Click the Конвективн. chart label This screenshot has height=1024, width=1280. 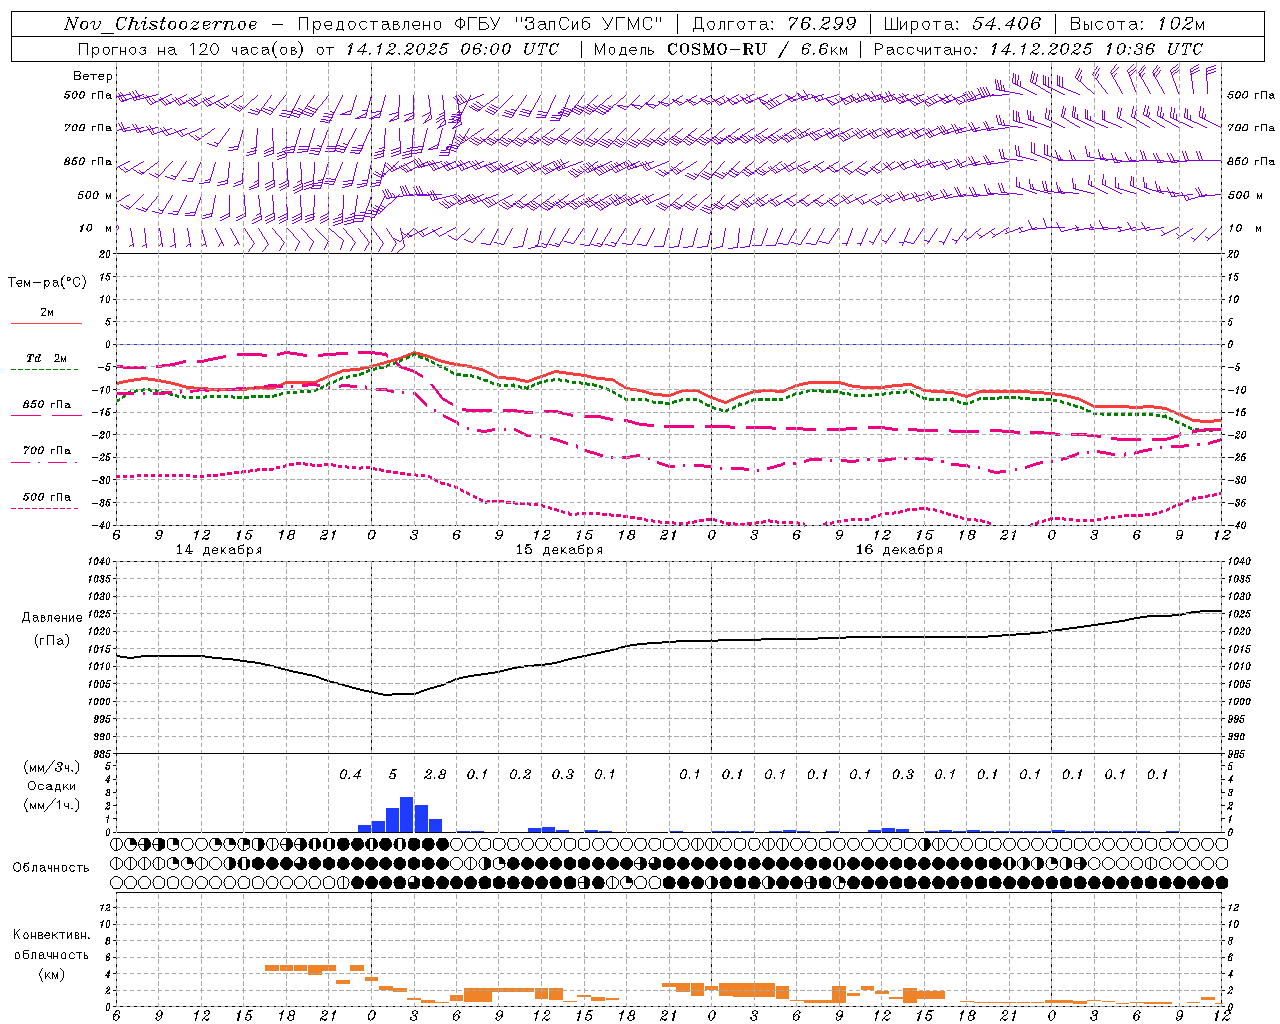tap(51, 935)
